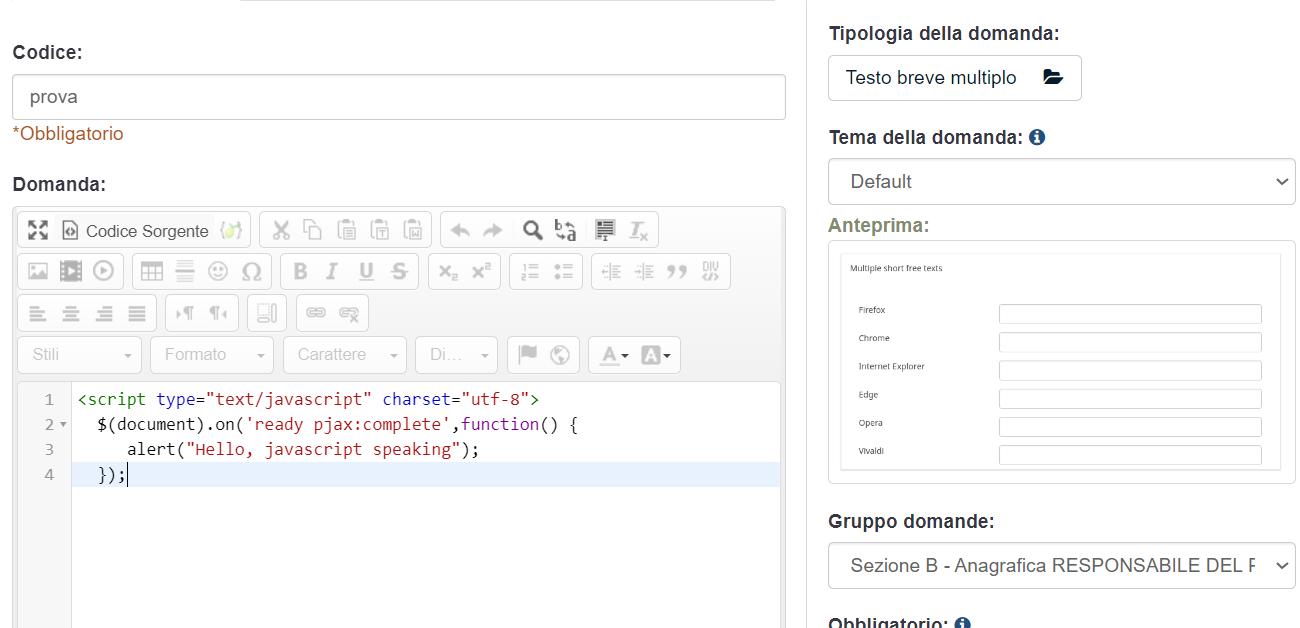Image resolution: width=1300 pixels, height=628 pixels.
Task: Open the Tema della domanda Default dropdown
Action: [x=1061, y=182]
